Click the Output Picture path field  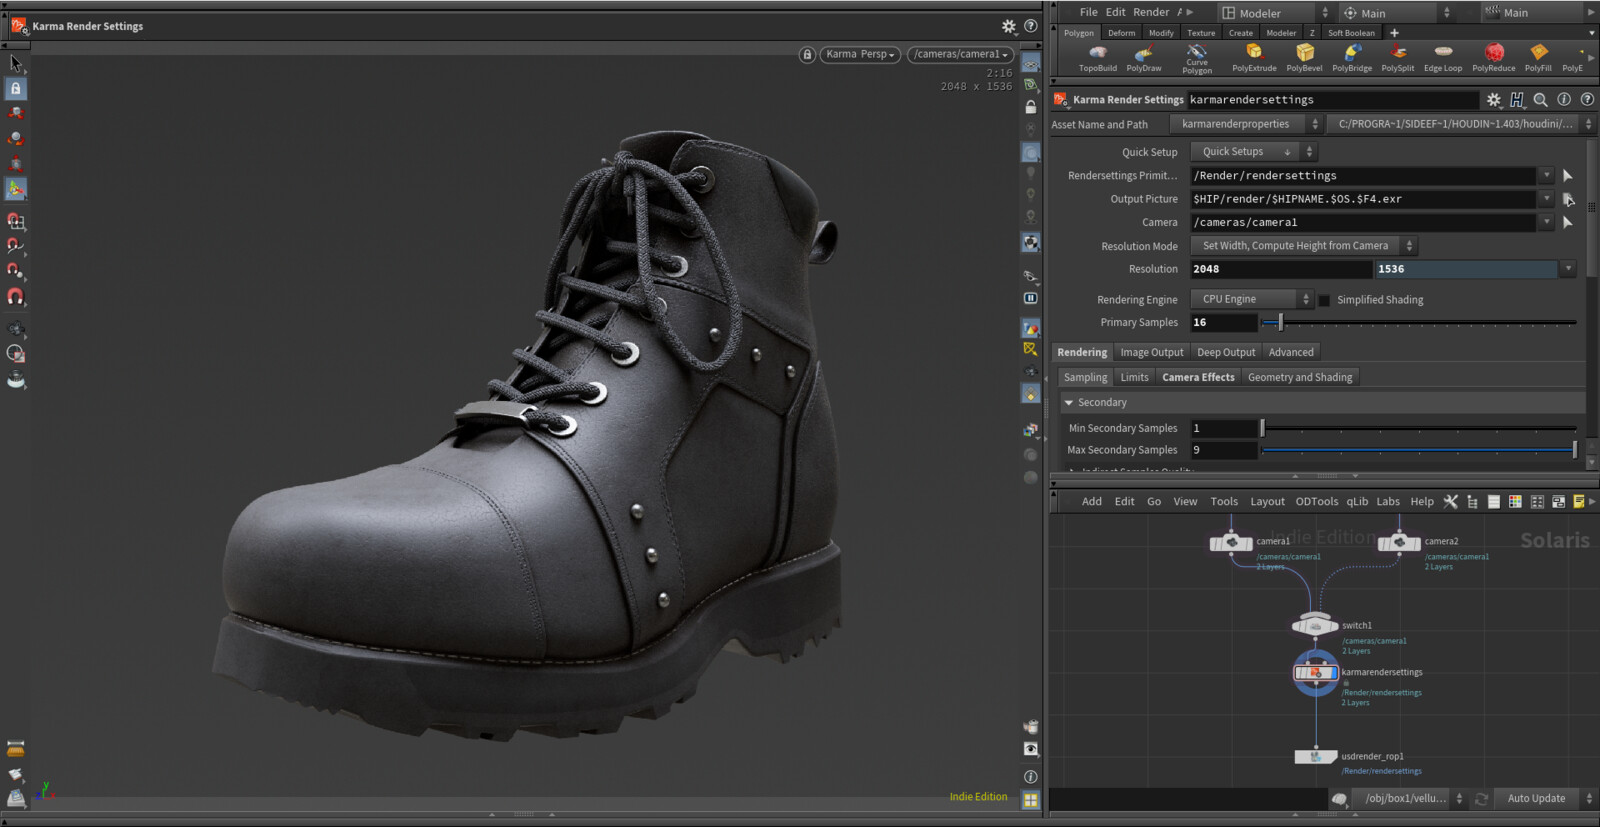[1364, 199]
